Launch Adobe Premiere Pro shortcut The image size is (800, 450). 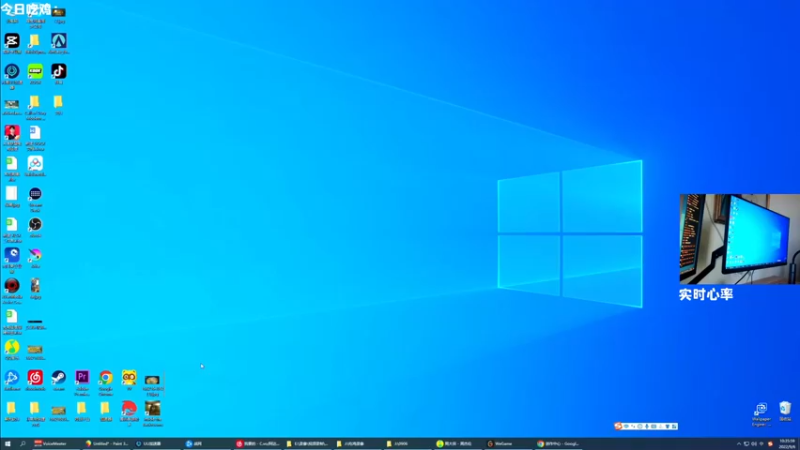pyautogui.click(x=82, y=378)
